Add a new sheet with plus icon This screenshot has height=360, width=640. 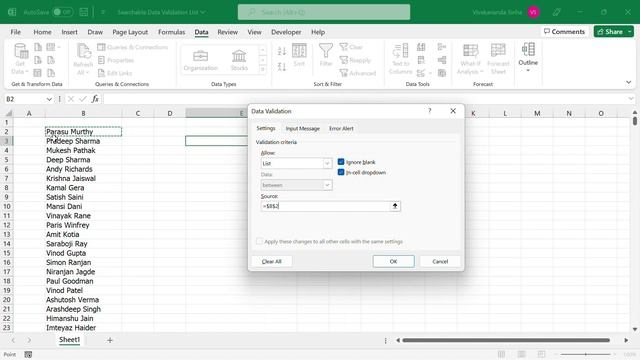109,340
